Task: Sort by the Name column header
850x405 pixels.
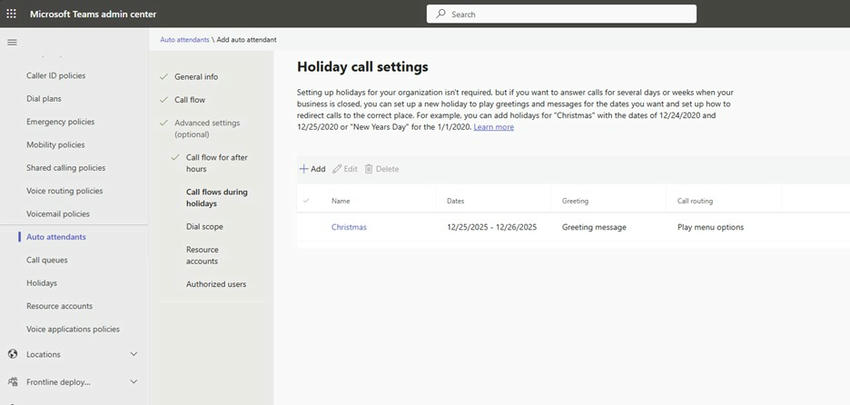Action: point(340,201)
